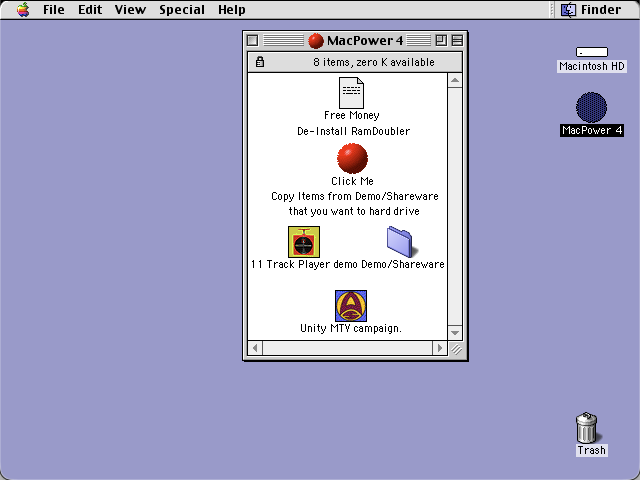The height and width of the screenshot is (480, 640).
Task: Open the File menu
Action: click(x=54, y=9)
